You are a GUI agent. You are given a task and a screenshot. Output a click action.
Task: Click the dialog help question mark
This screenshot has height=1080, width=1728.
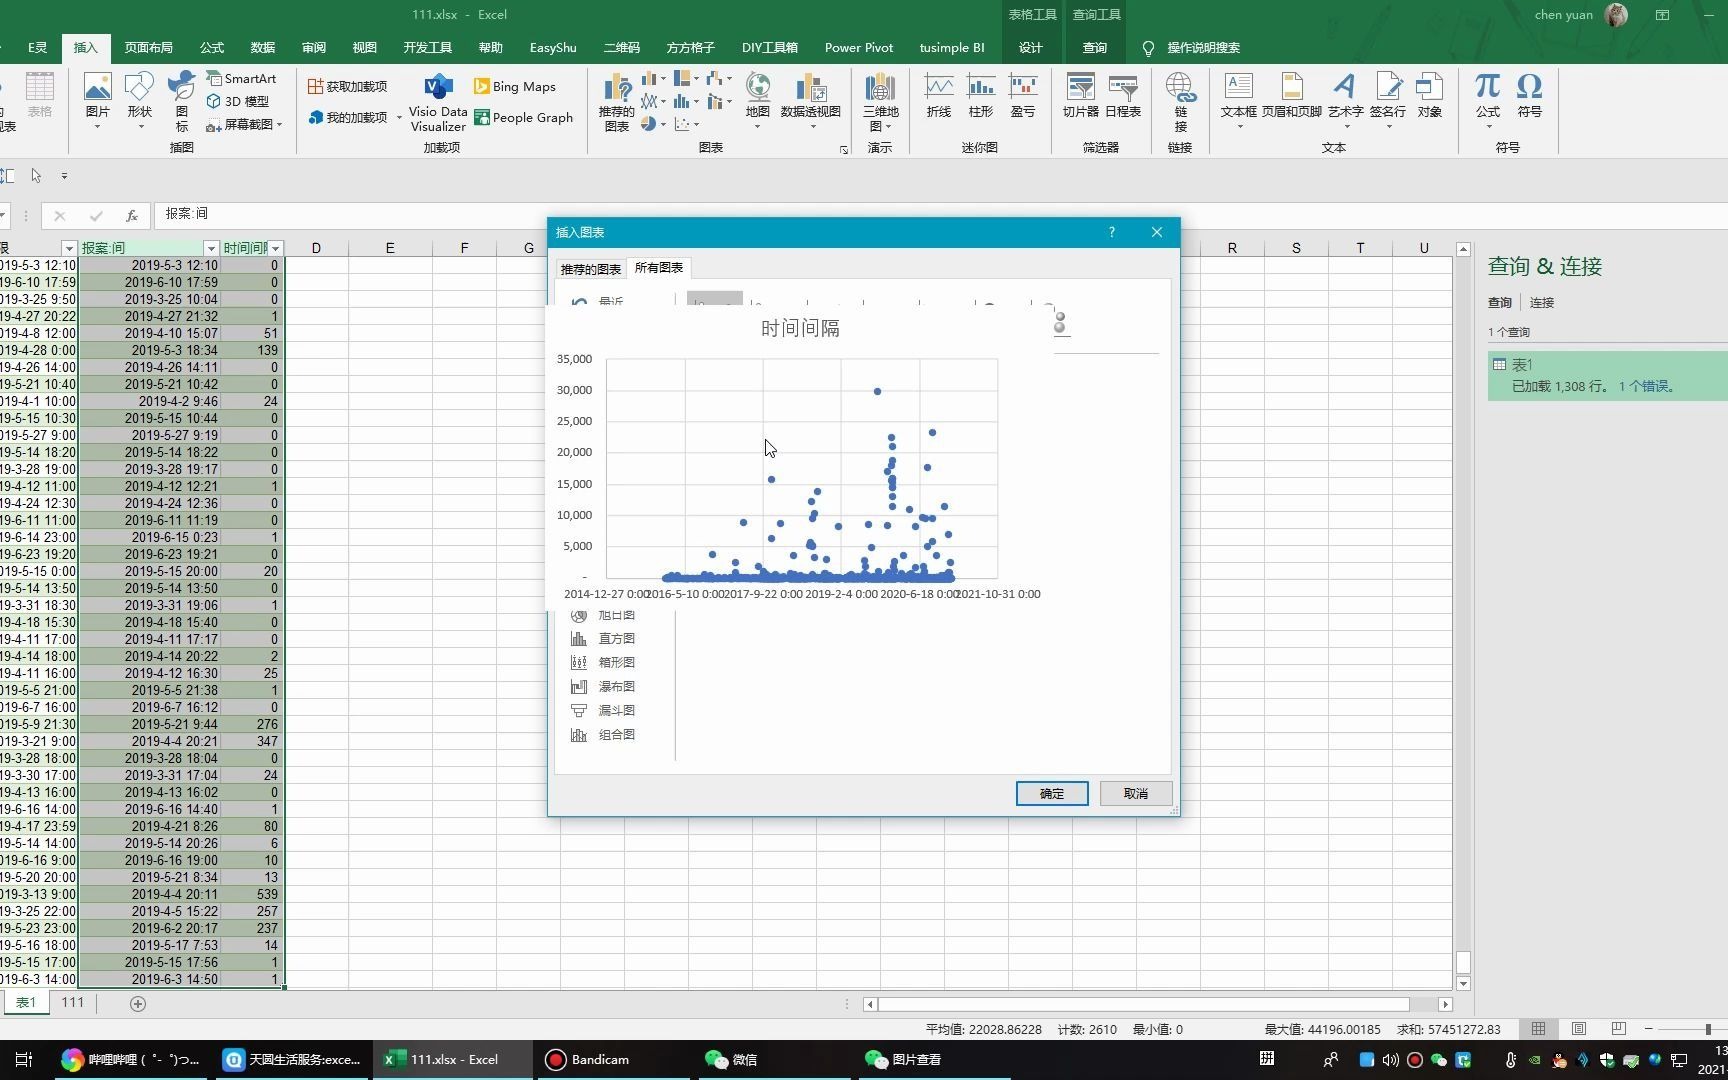pyautogui.click(x=1112, y=232)
